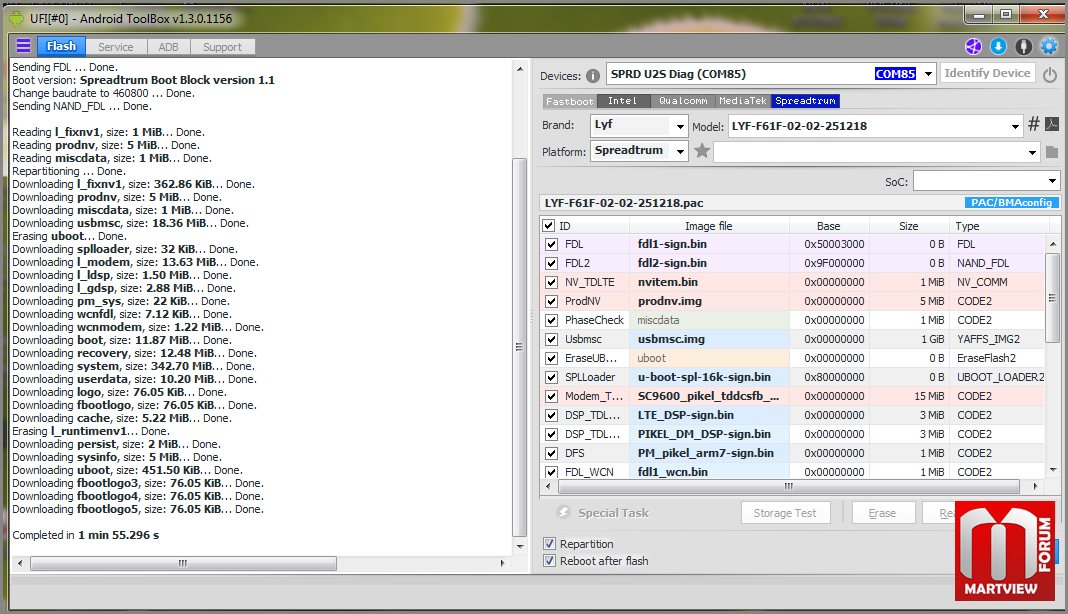1068x614 pixels.
Task: Uncheck the SPLLoader checkbox
Action: tap(551, 378)
